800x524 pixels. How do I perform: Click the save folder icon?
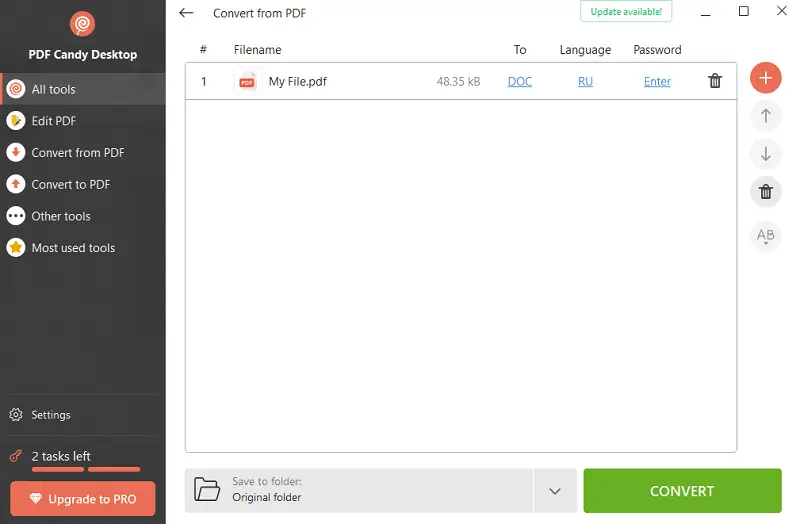click(207, 489)
